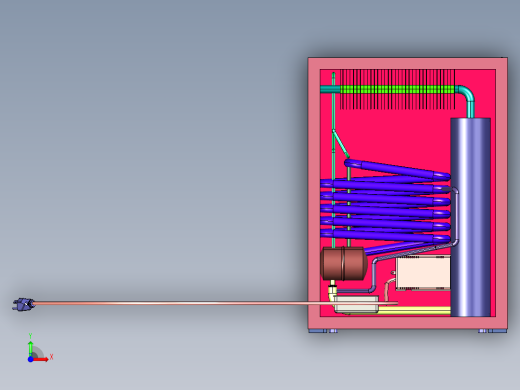Image resolution: width=520 pixels, height=390 pixels.
Task: Pick the tall purple cylindrical tank
Action: [470, 217]
